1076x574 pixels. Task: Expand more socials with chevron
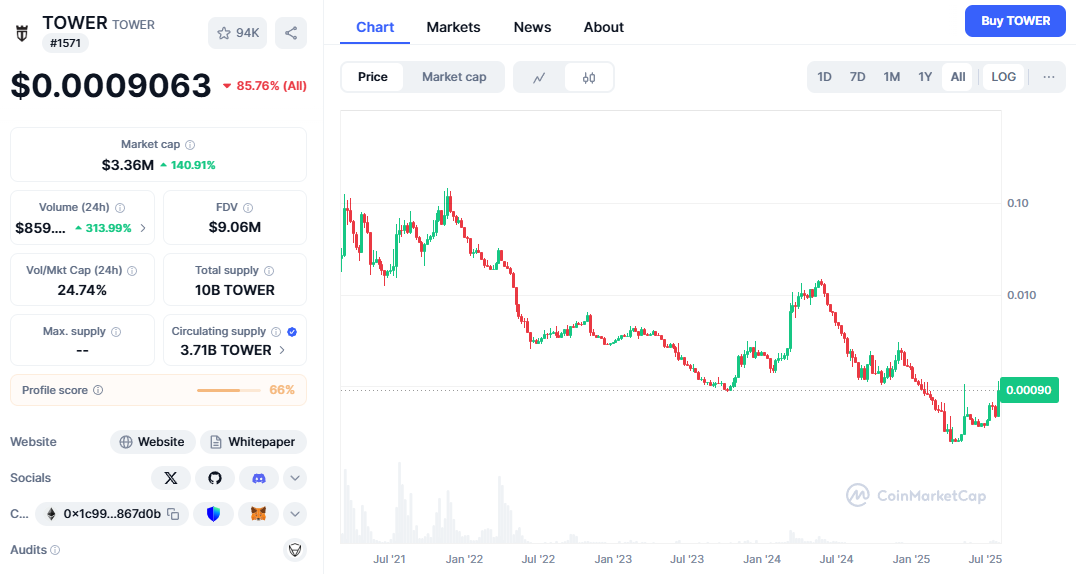[x=295, y=478]
